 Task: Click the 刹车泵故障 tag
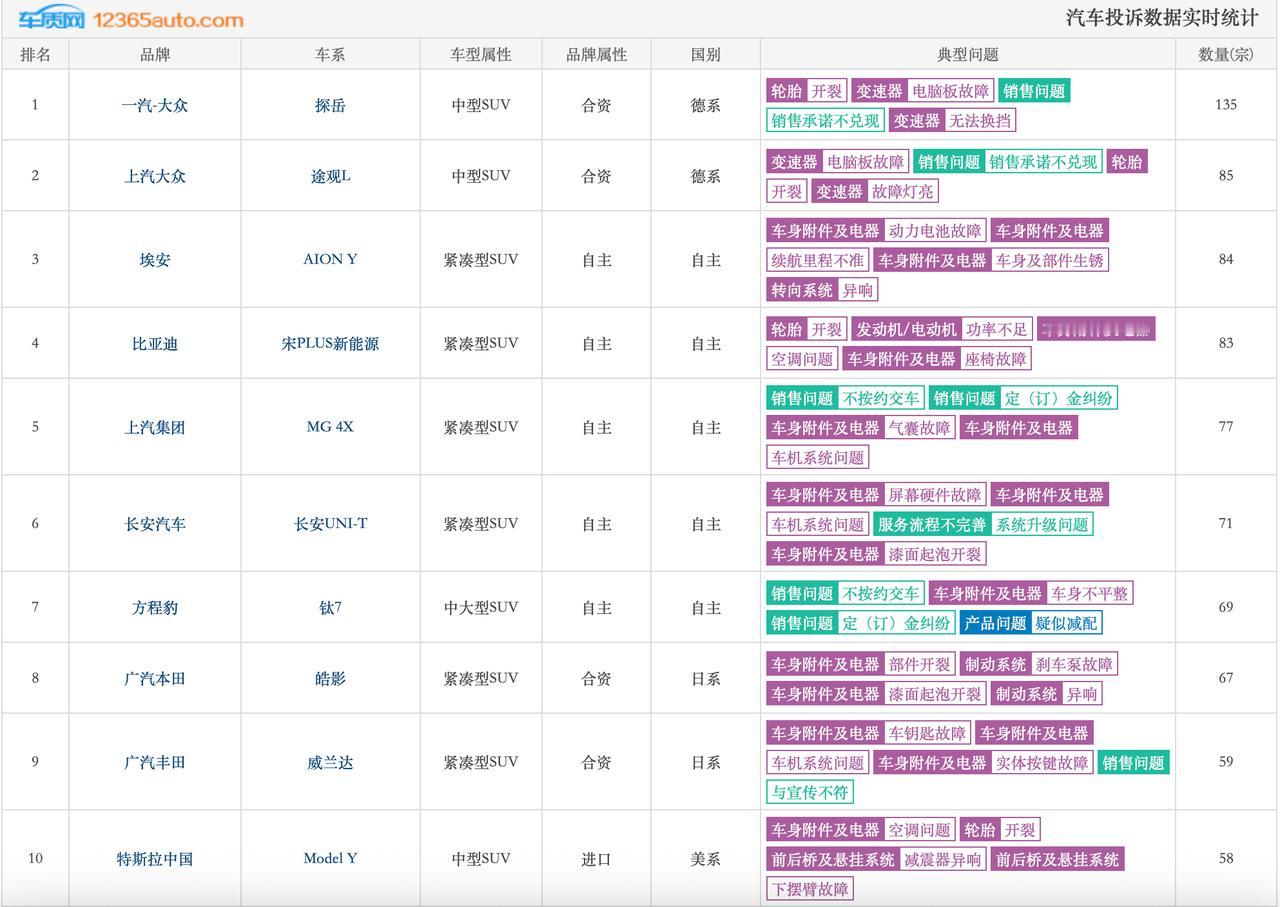point(1074,664)
